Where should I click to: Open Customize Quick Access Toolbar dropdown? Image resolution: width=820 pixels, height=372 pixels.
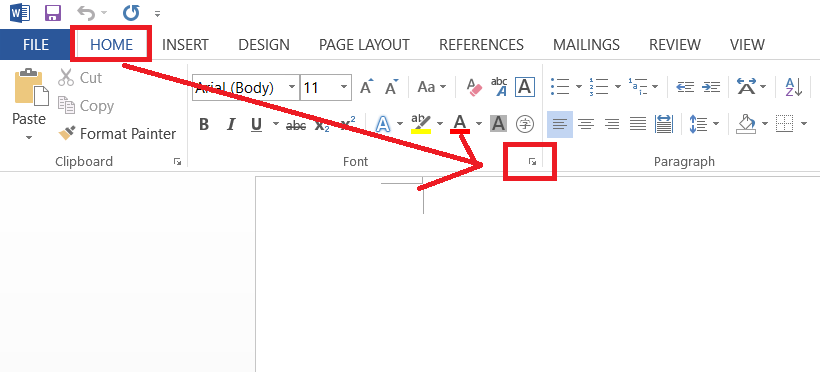[157, 14]
